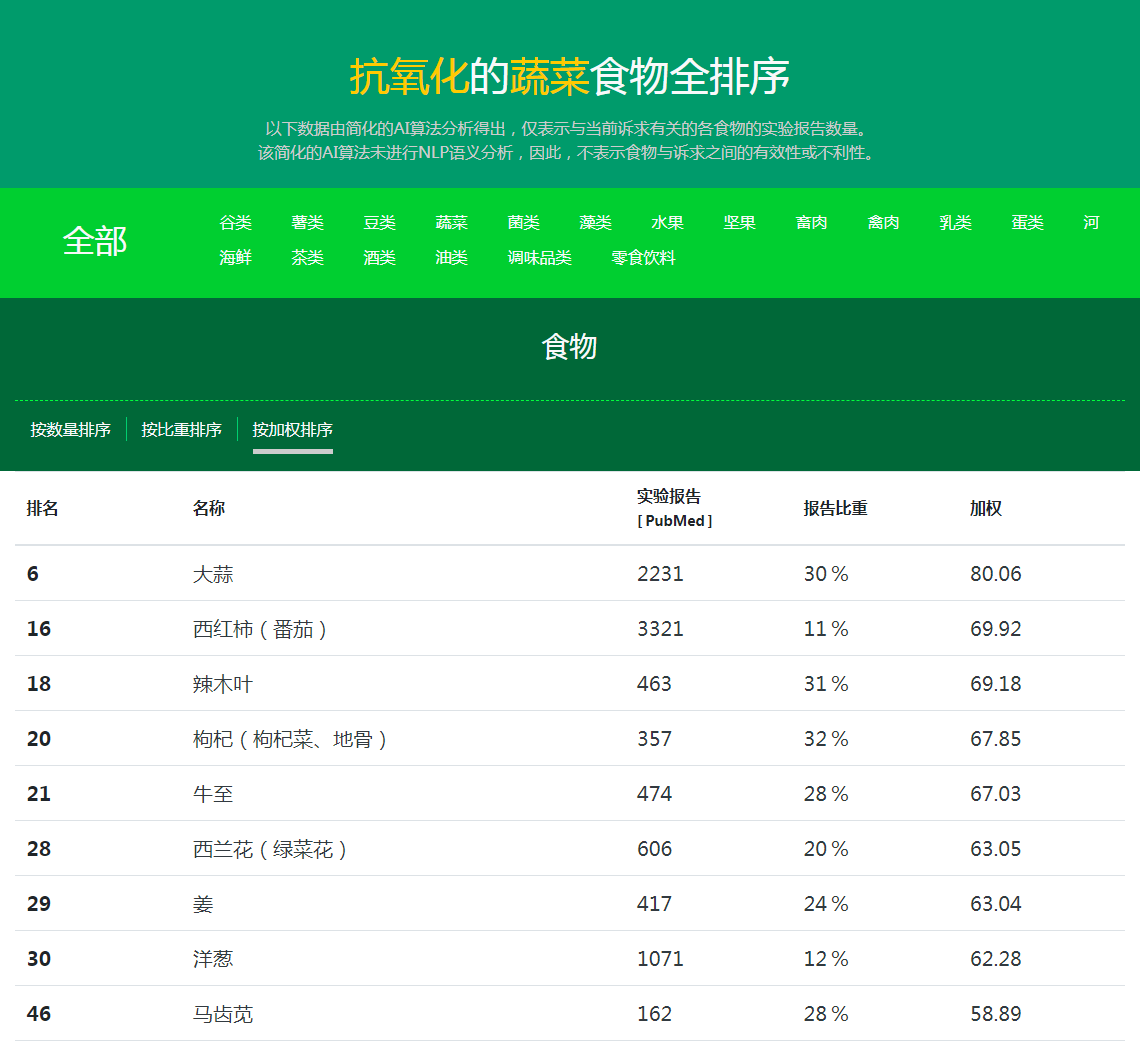This screenshot has width=1140, height=1041.
Task: Open the 坚果 category
Action: click(x=739, y=223)
